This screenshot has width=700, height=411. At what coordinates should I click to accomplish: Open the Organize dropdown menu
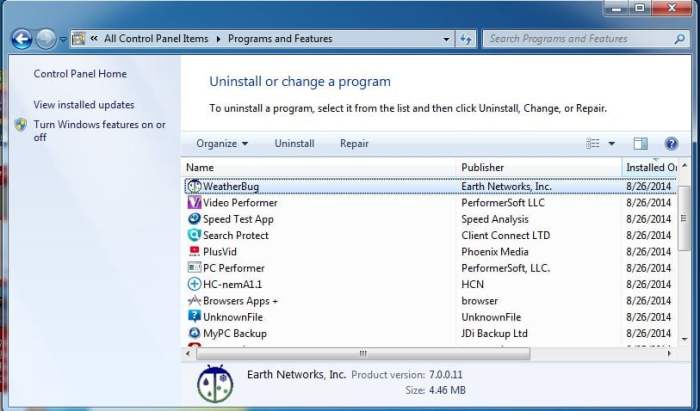(x=222, y=144)
